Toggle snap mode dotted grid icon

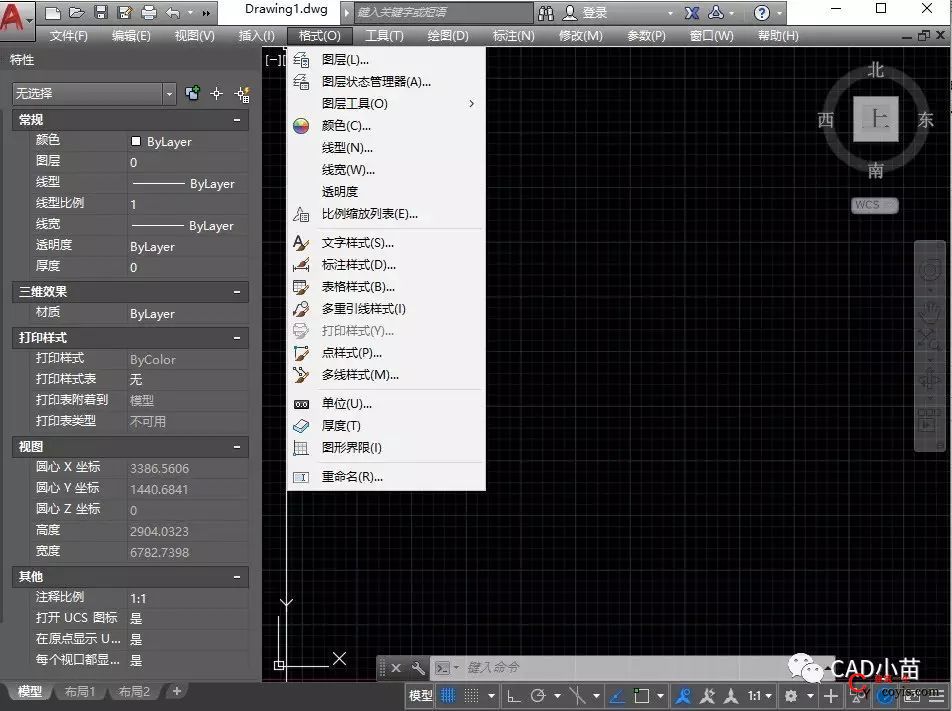coord(471,696)
